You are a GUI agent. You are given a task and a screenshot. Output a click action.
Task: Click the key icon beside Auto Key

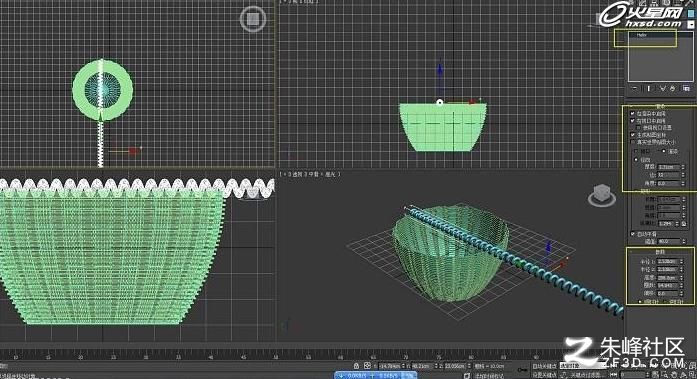[x=523, y=369]
